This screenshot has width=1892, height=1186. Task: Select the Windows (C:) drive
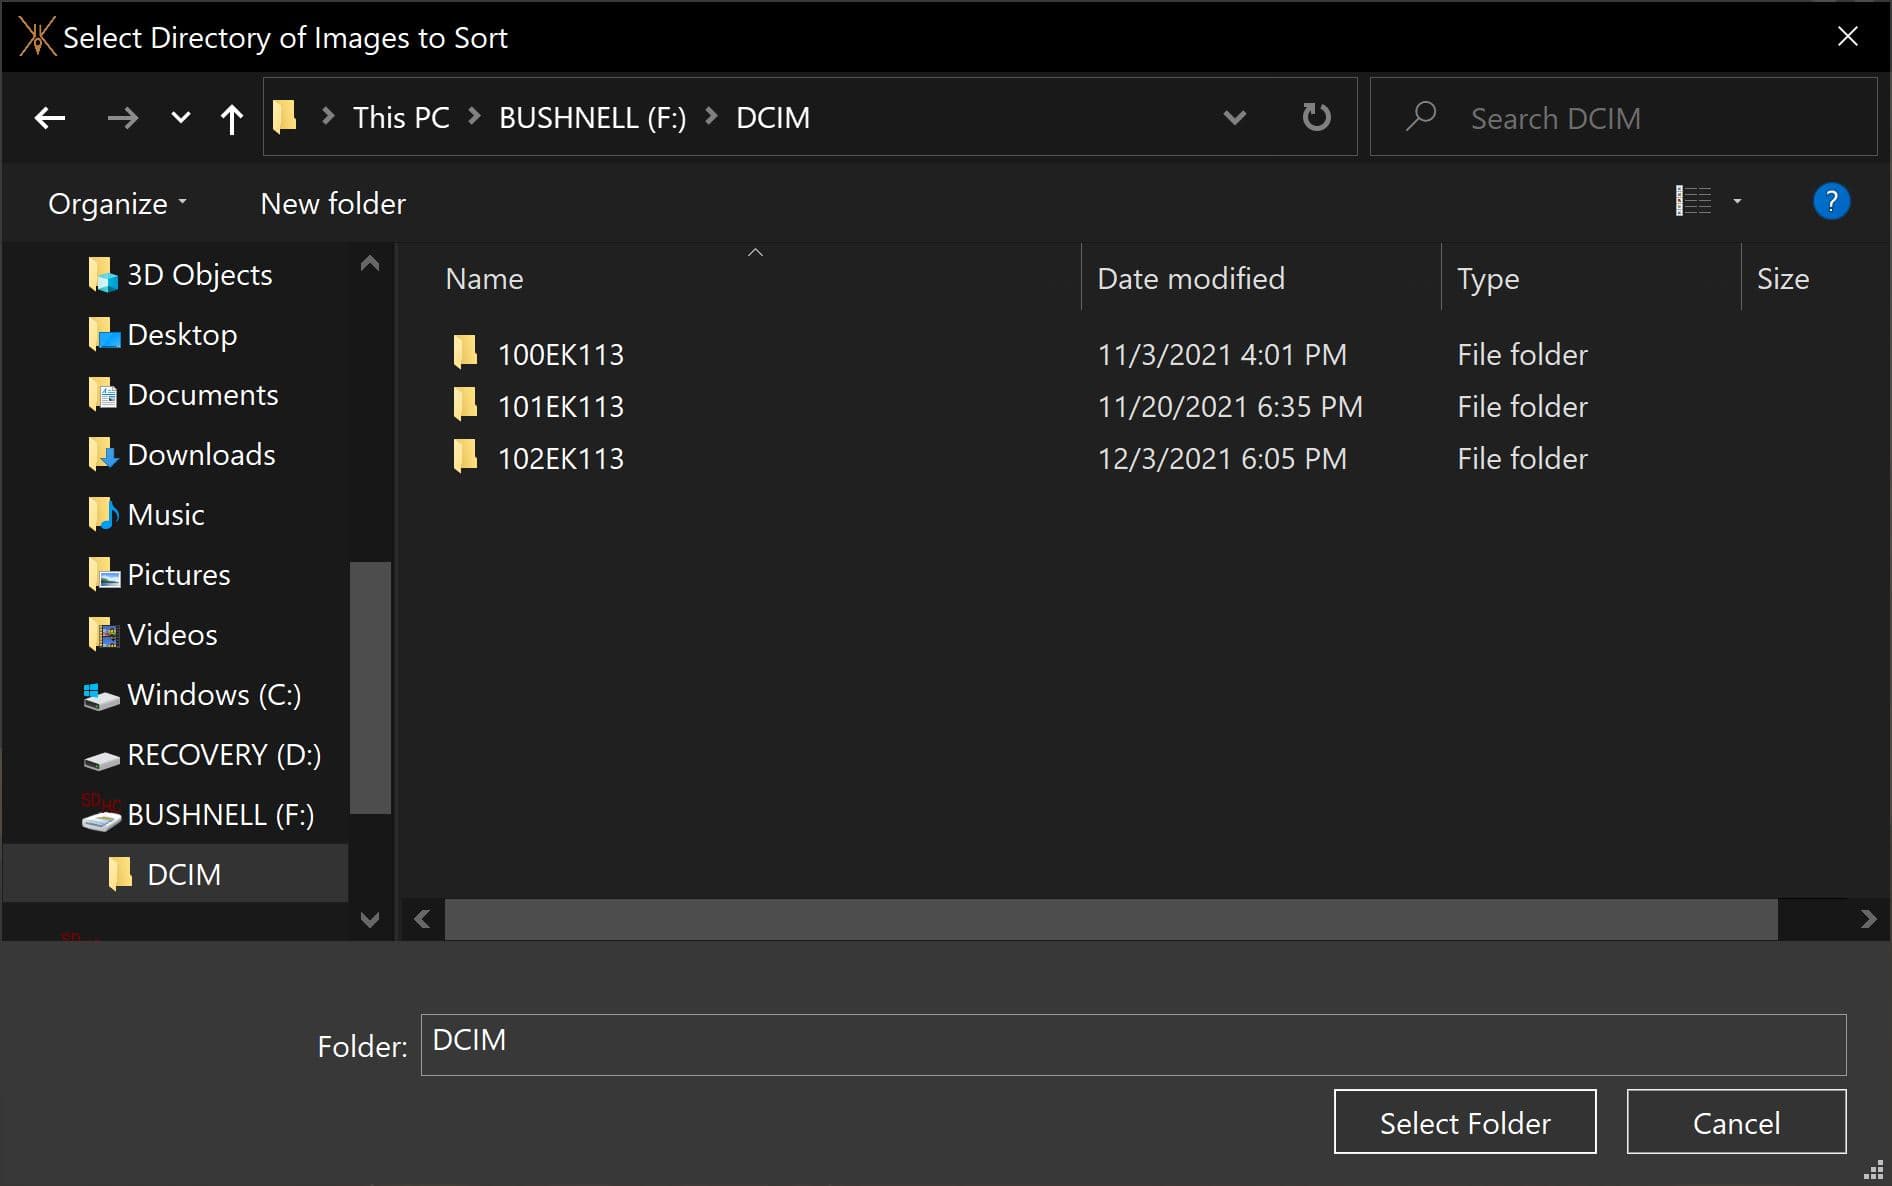[x=192, y=694]
